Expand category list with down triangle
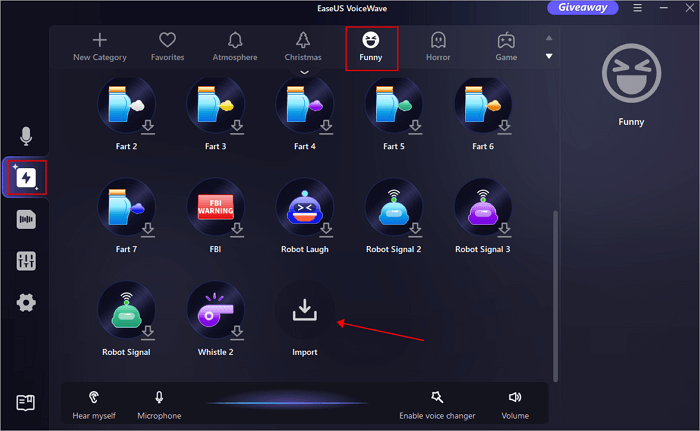The width and height of the screenshot is (700, 431). point(548,57)
